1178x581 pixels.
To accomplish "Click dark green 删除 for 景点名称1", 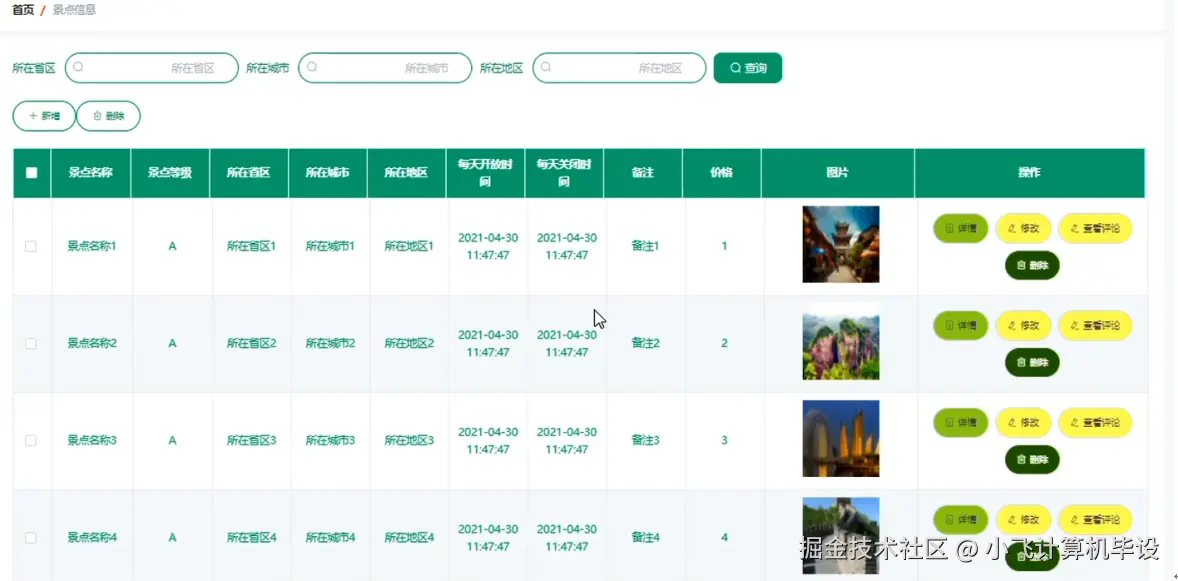I will click(x=1032, y=265).
